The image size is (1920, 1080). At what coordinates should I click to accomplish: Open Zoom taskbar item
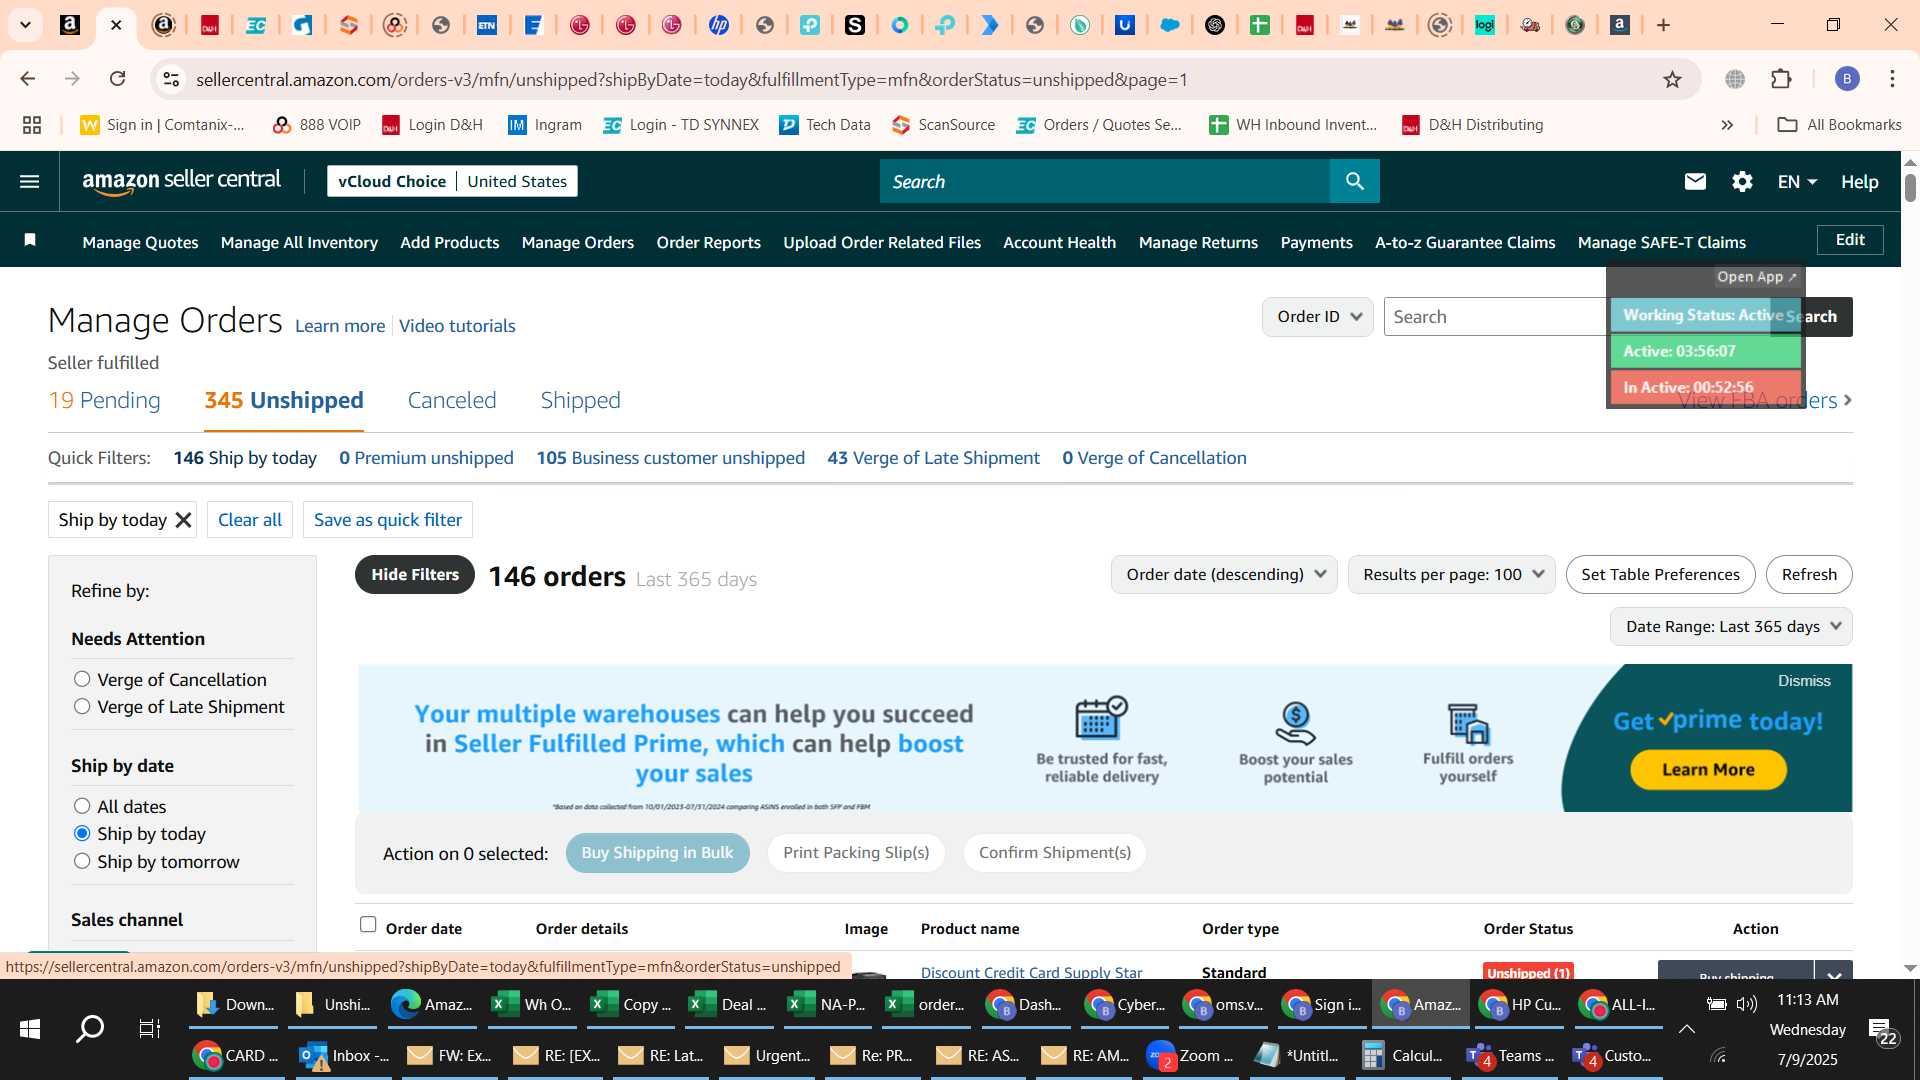(x=1190, y=1056)
